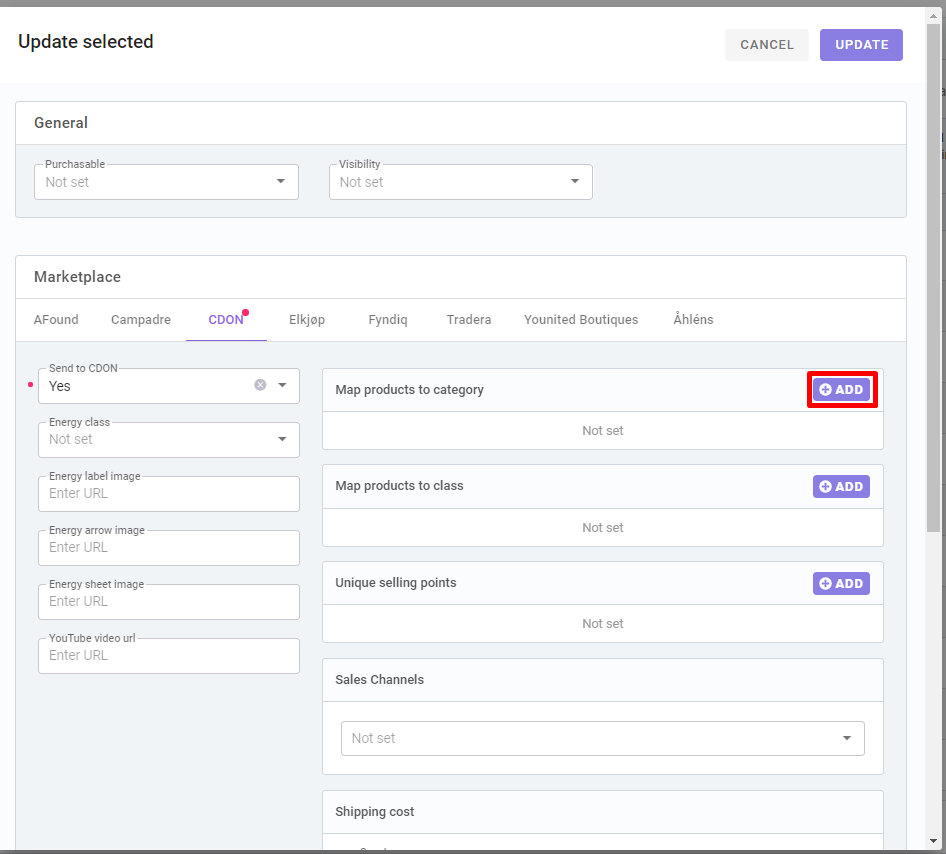Image resolution: width=946 pixels, height=854 pixels.
Task: Open the Fyndiq tab
Action: (x=388, y=320)
